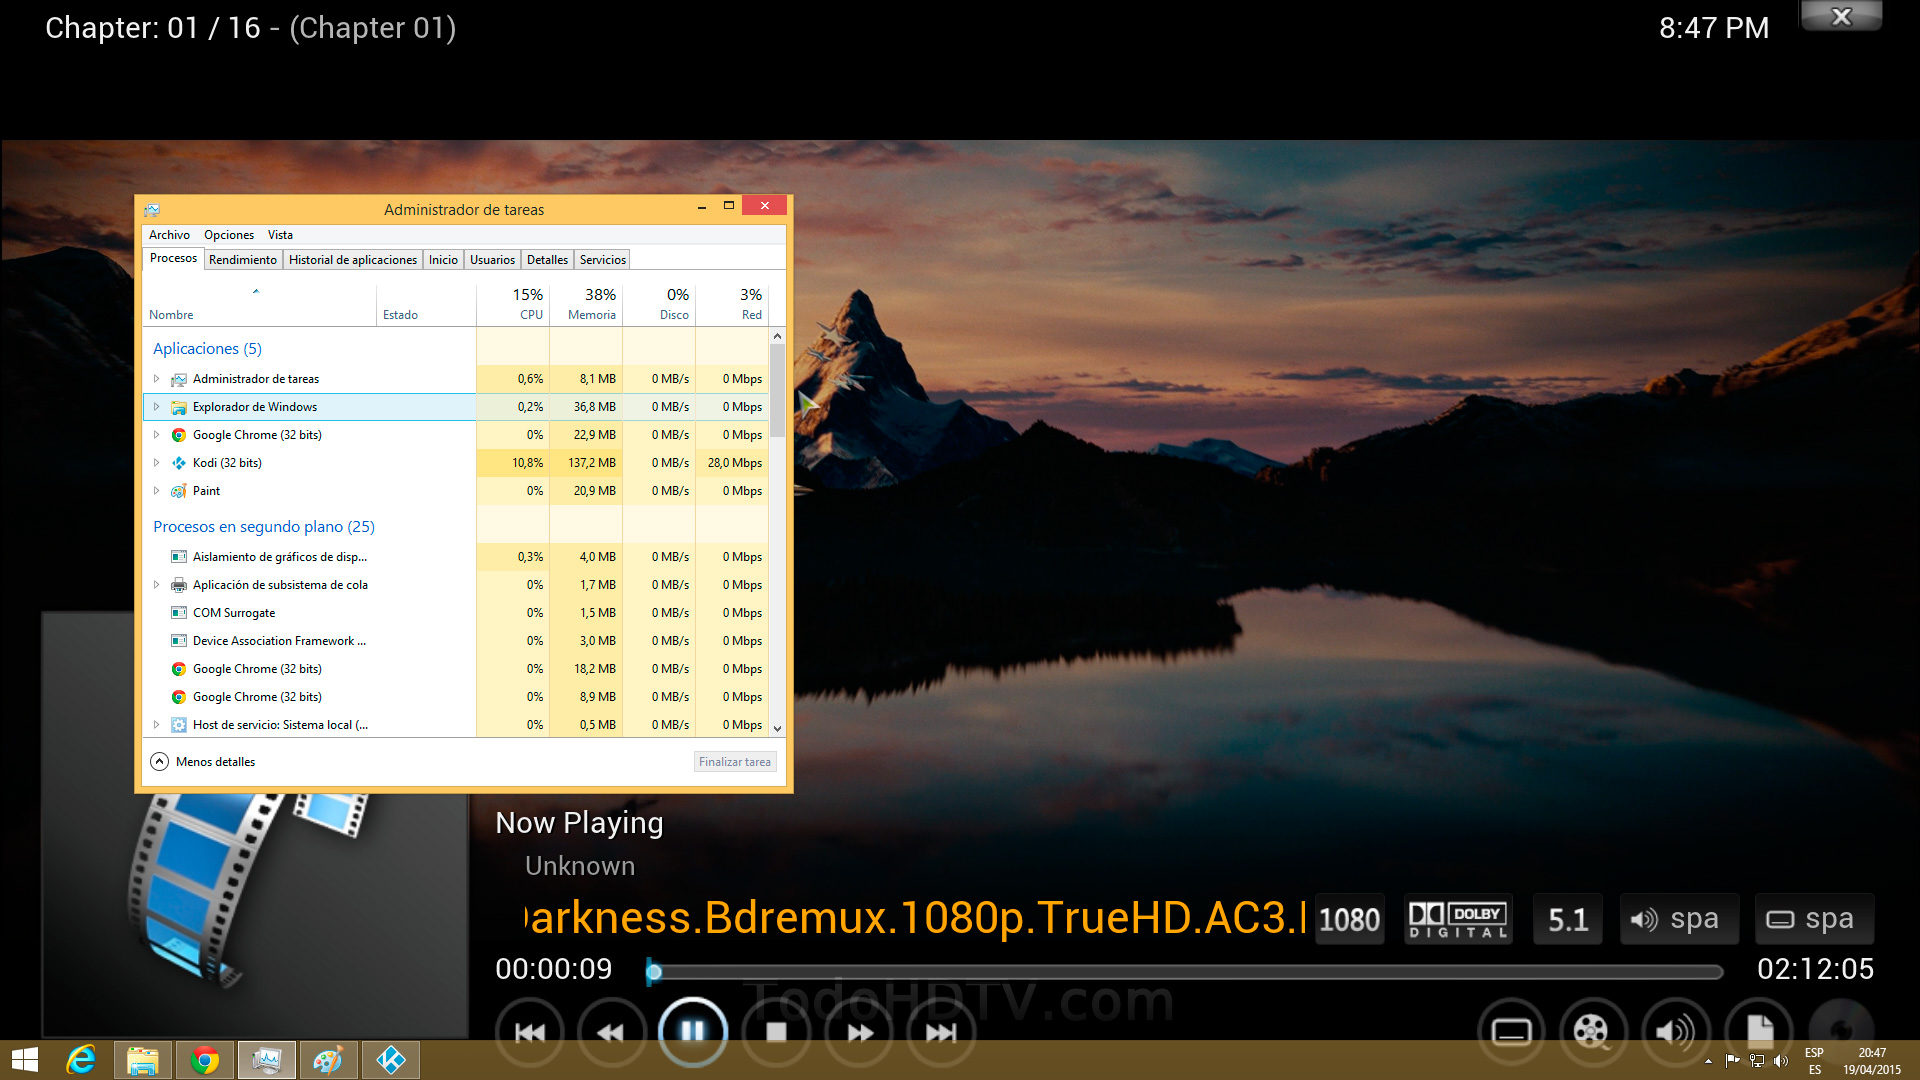The width and height of the screenshot is (1920, 1080).
Task: Click the stop playback button
Action: 776,1031
